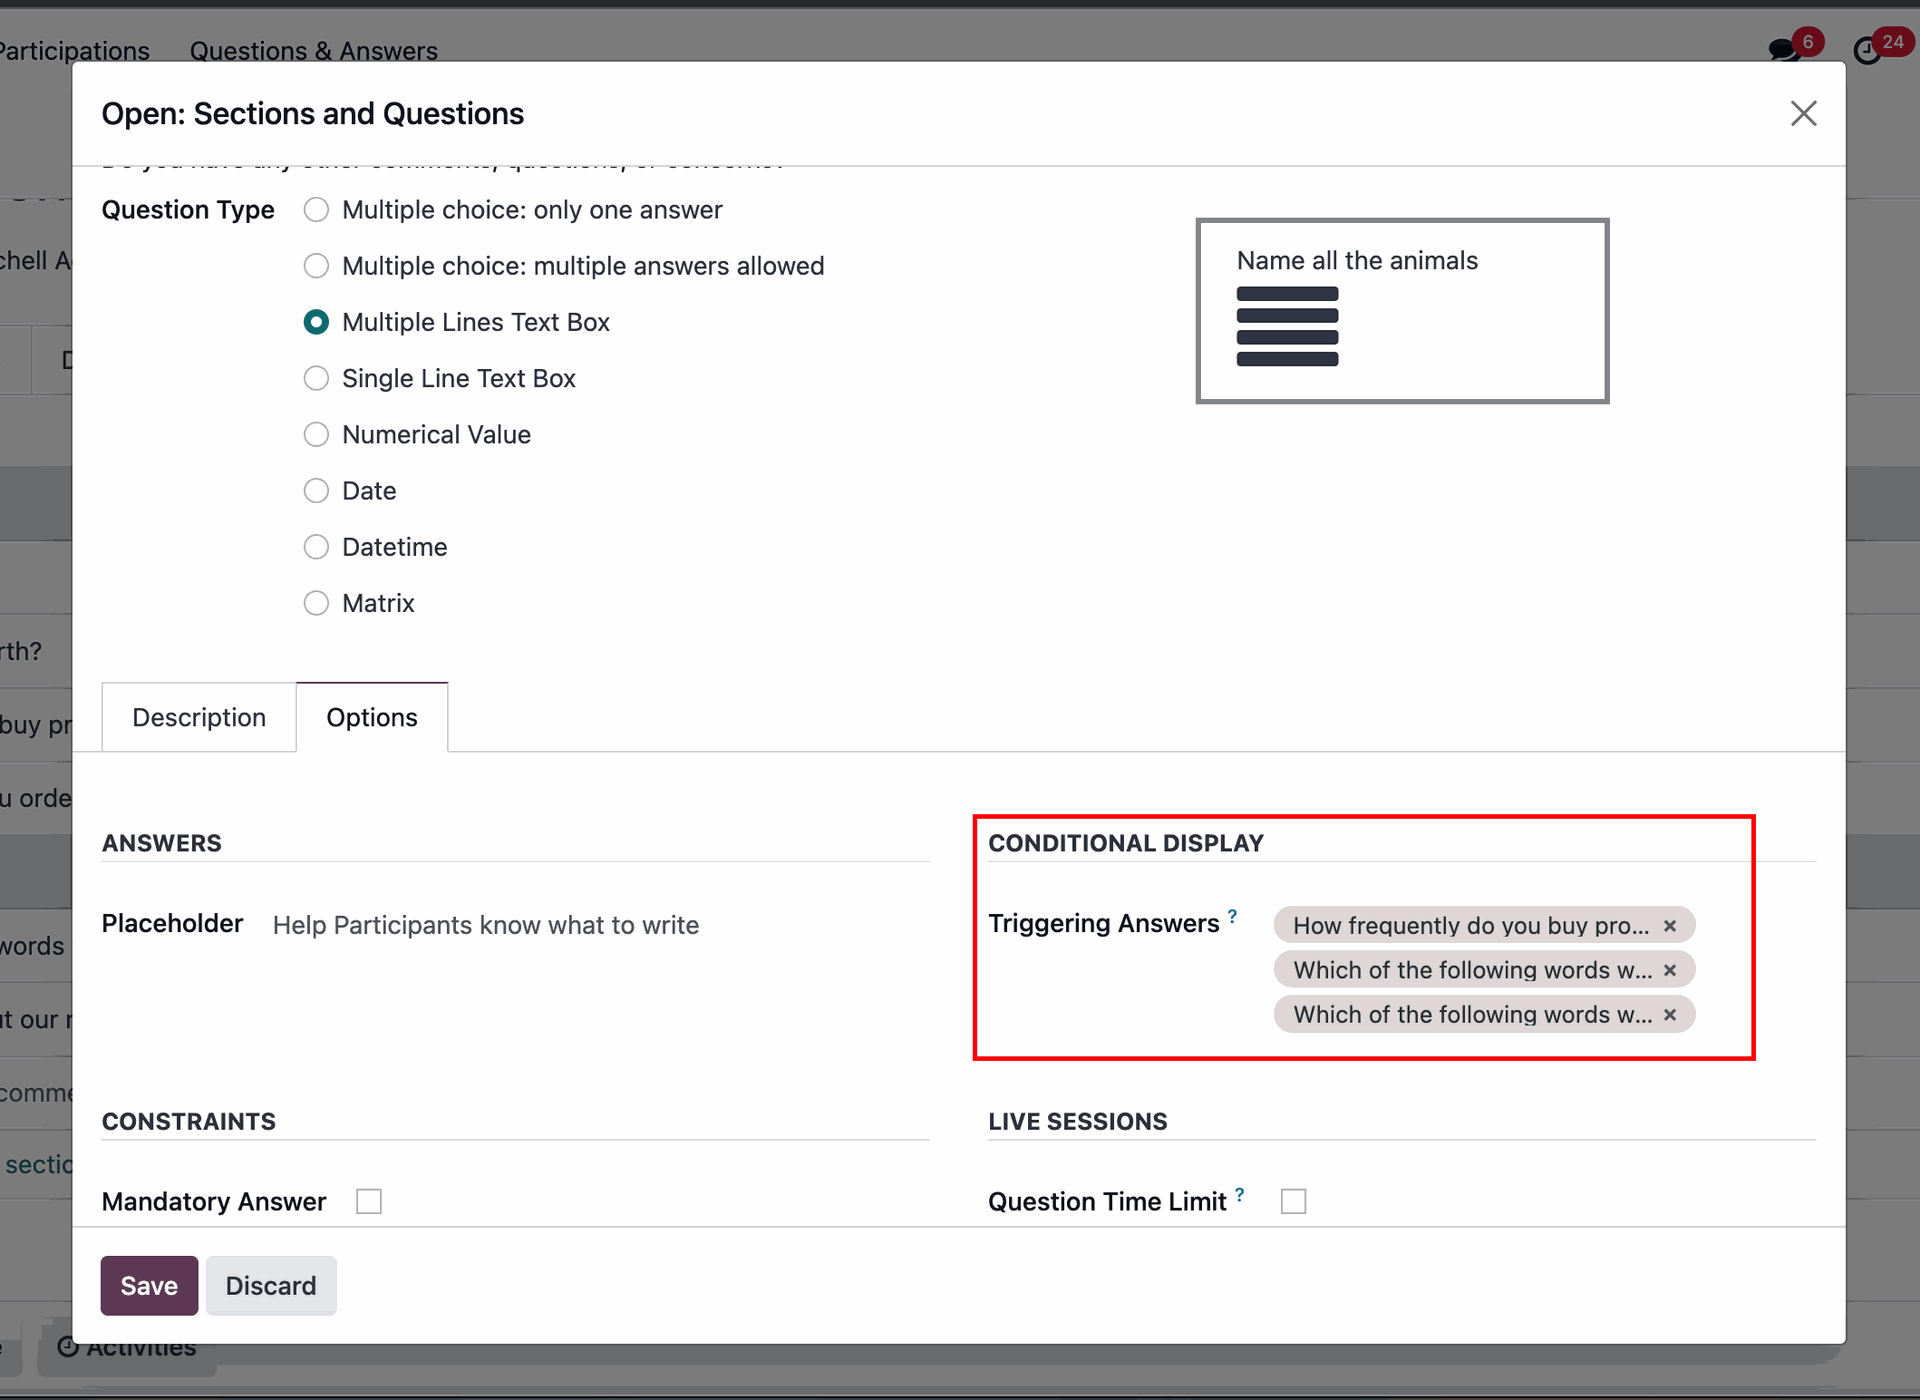Switch to the Description tab

click(199, 717)
